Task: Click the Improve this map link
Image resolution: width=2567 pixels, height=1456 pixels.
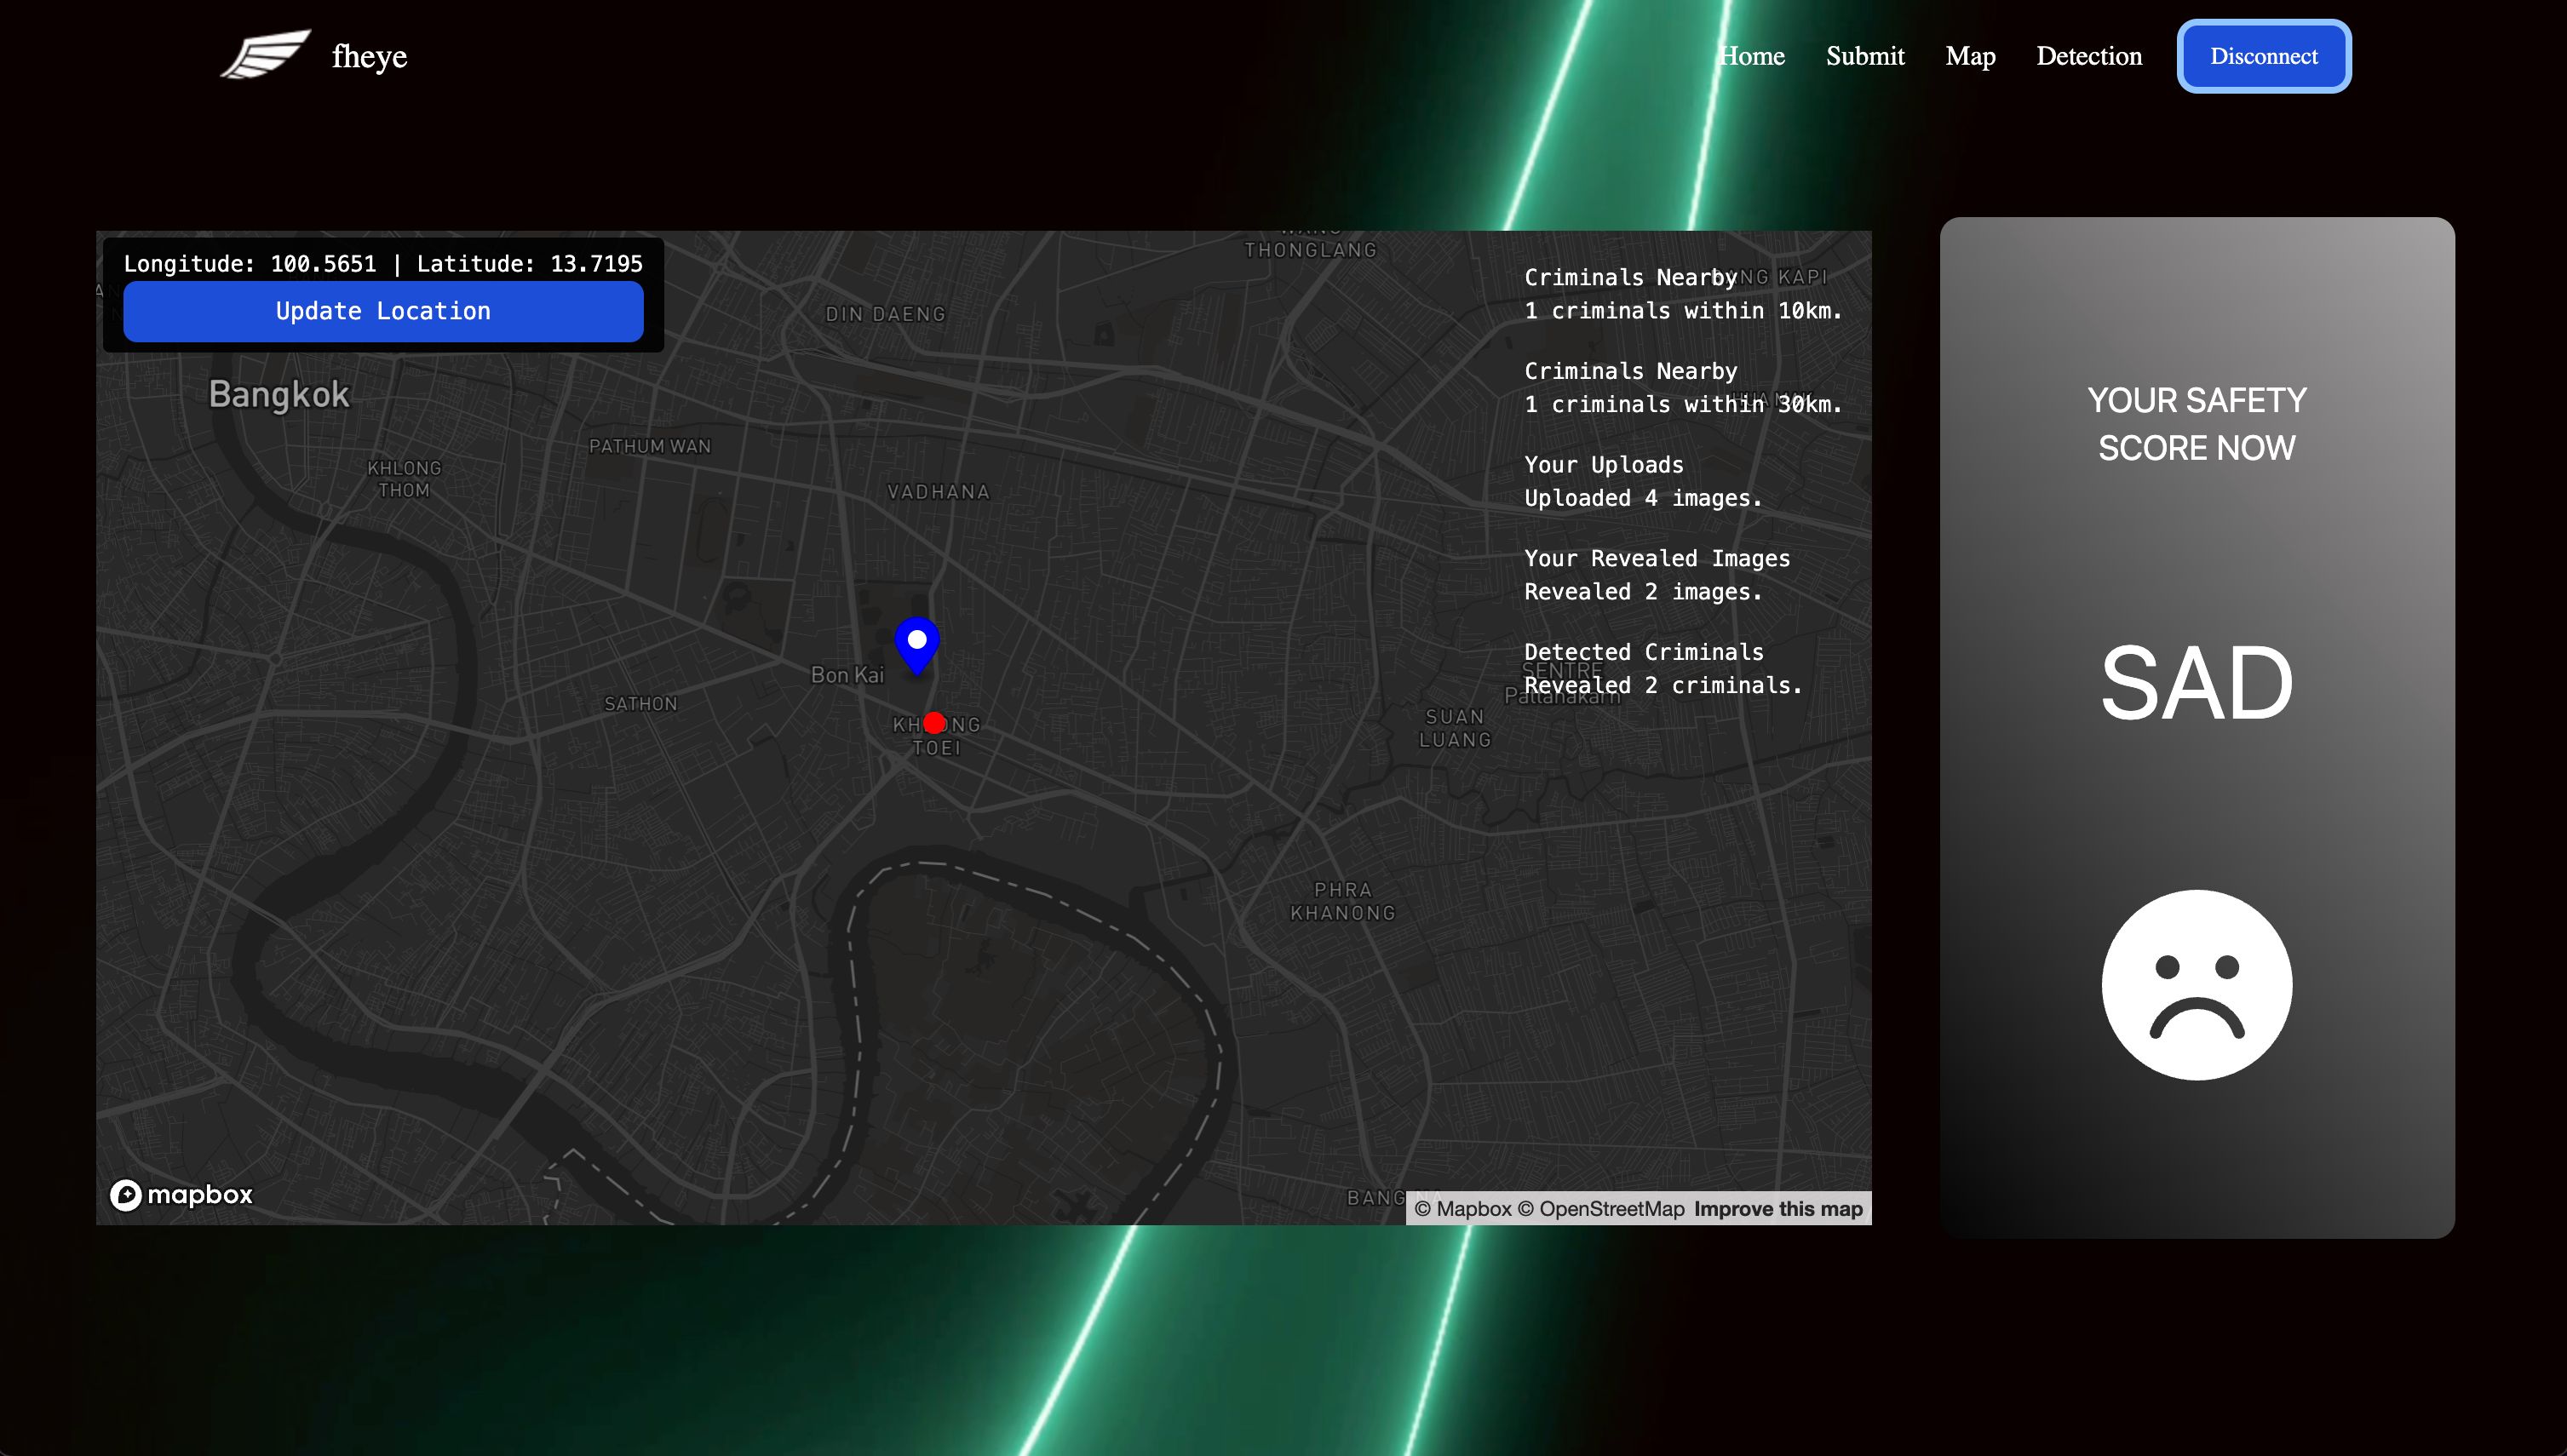Action: tap(1778, 1208)
